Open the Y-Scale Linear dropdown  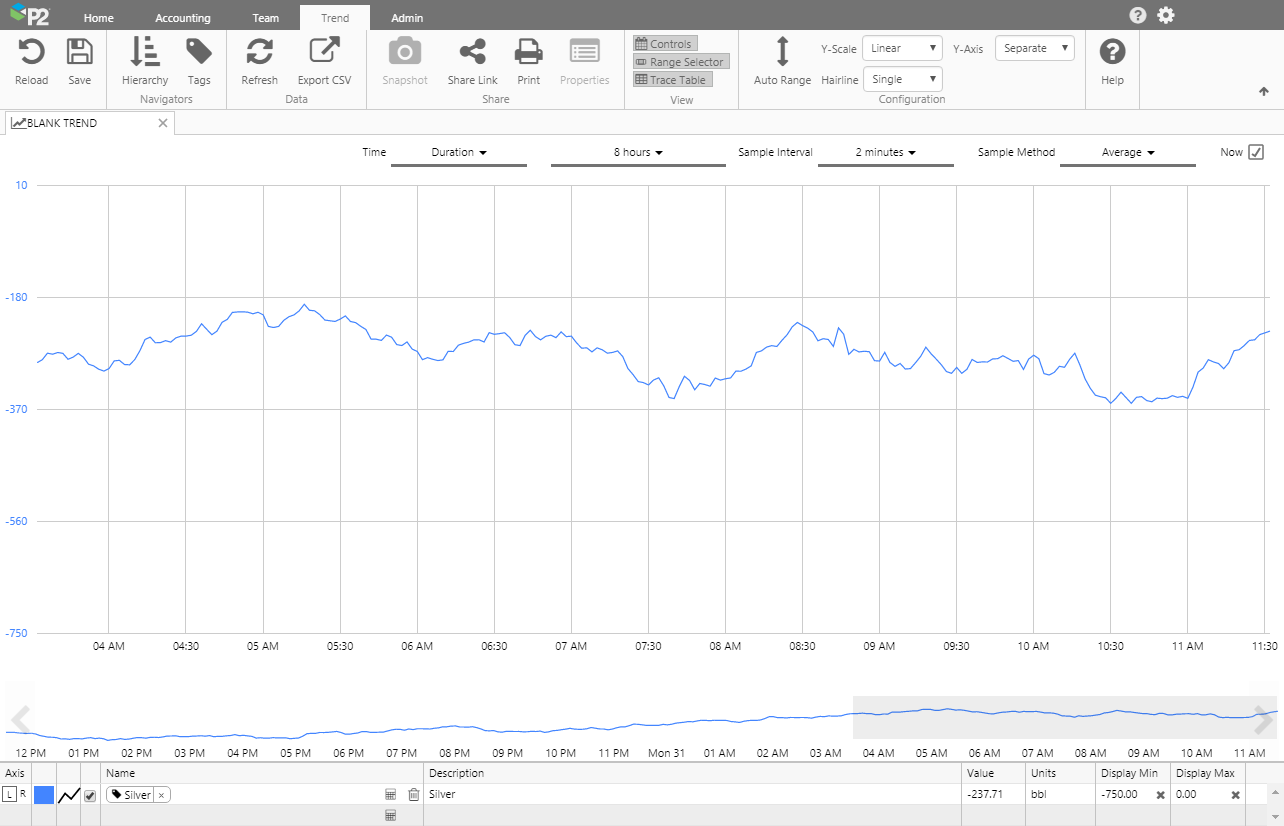[x=902, y=48]
